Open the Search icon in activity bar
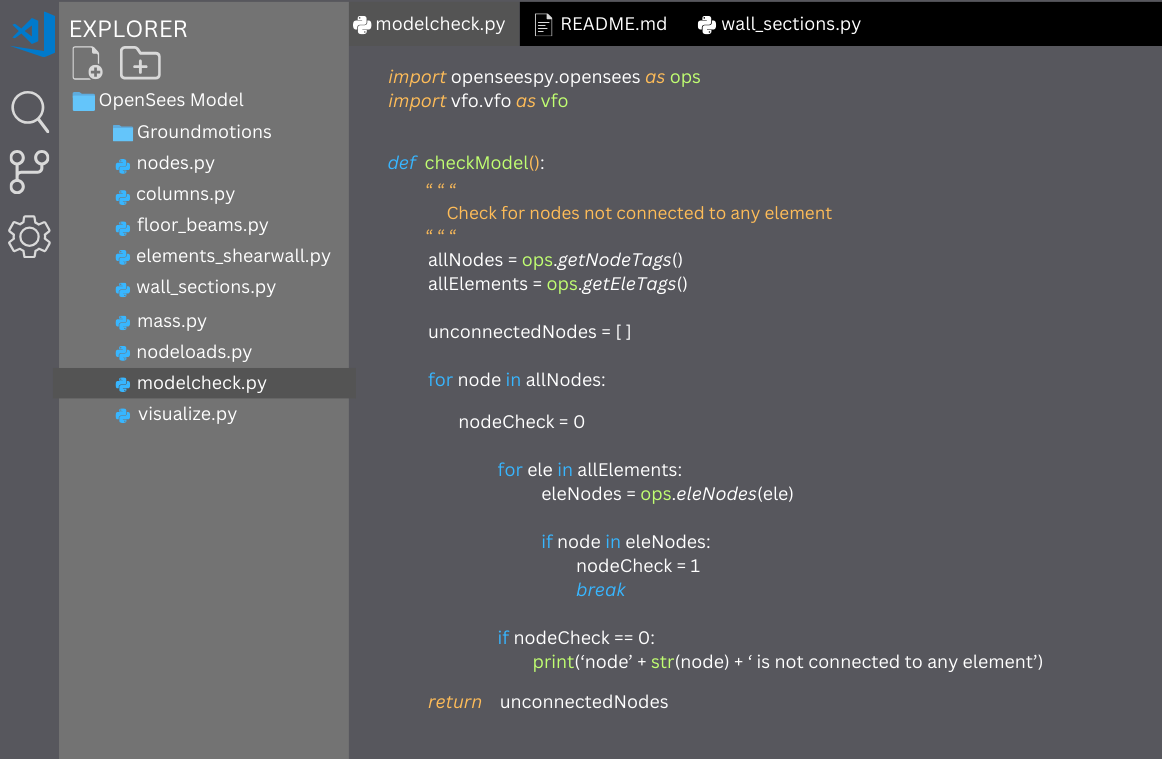Image resolution: width=1162 pixels, height=759 pixels. click(29, 110)
